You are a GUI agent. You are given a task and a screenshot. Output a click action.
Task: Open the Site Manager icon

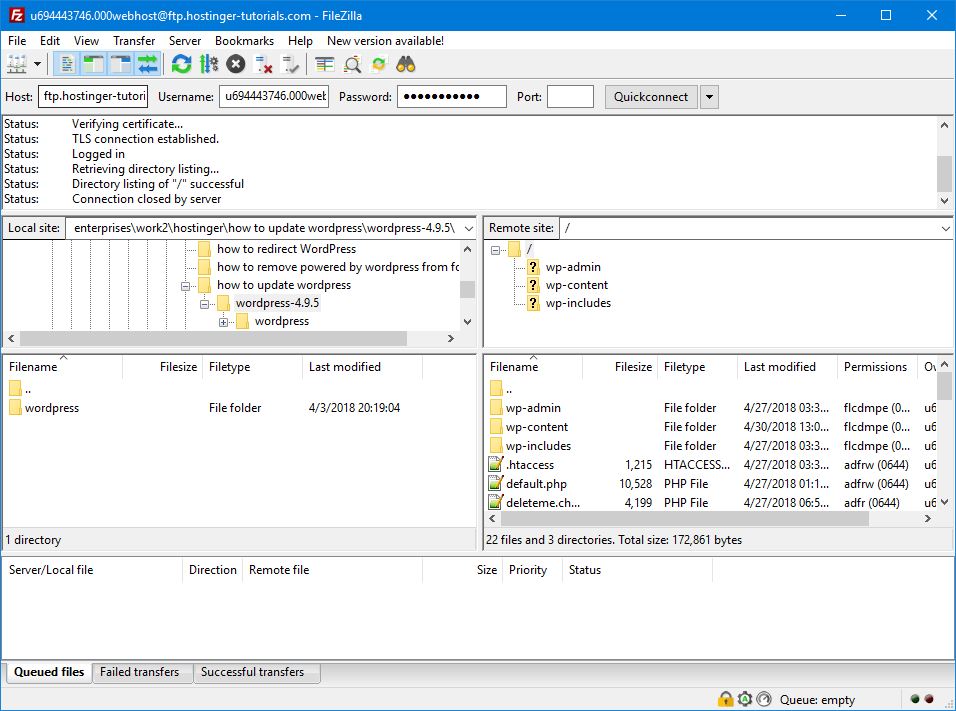pyautogui.click(x=17, y=65)
